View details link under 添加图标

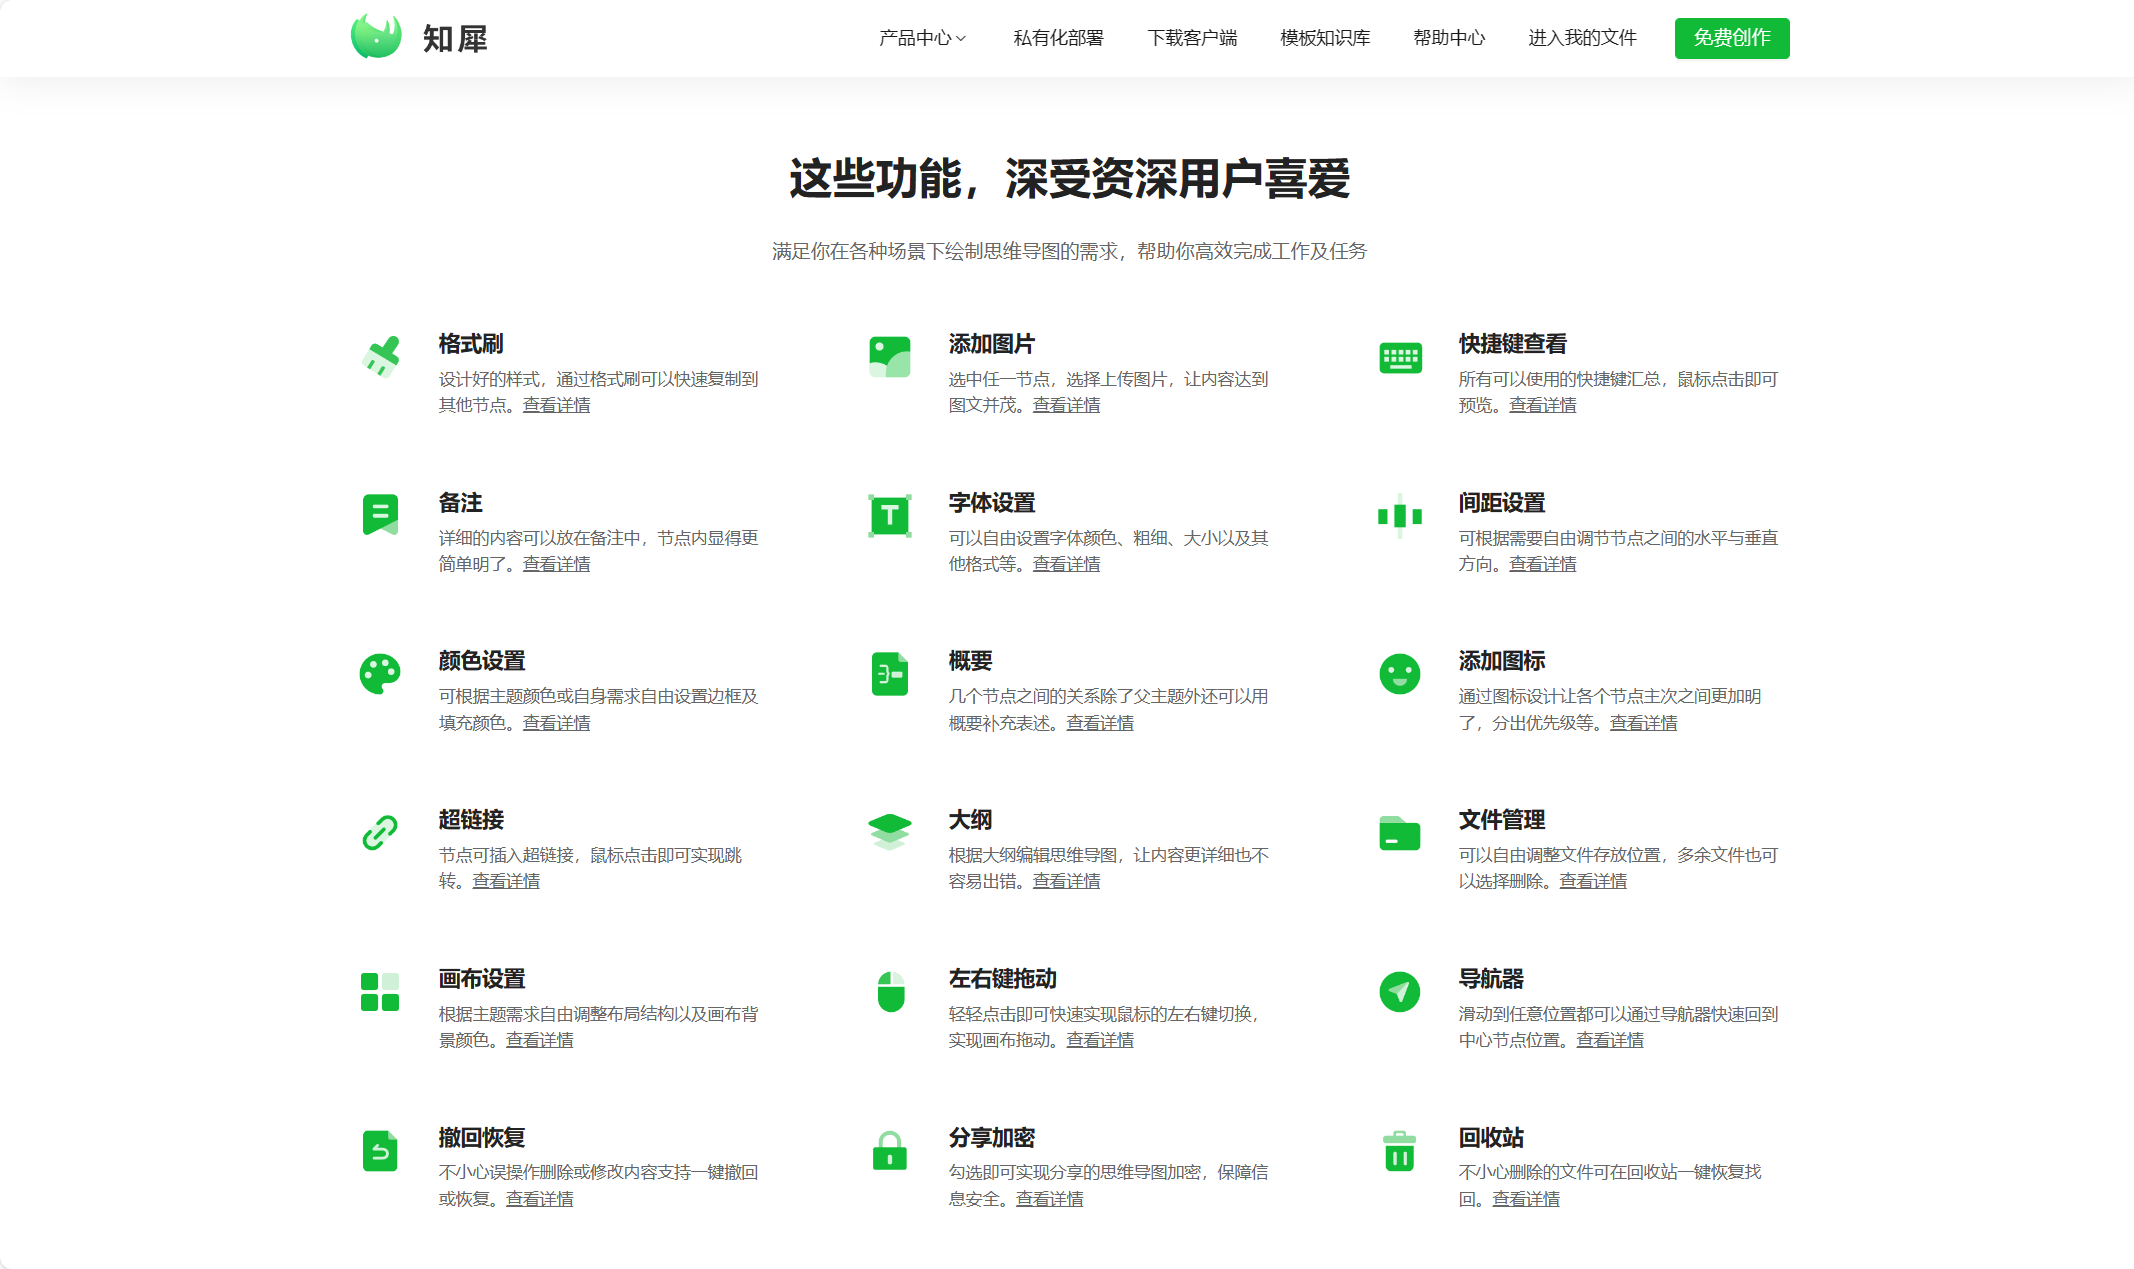1643,723
